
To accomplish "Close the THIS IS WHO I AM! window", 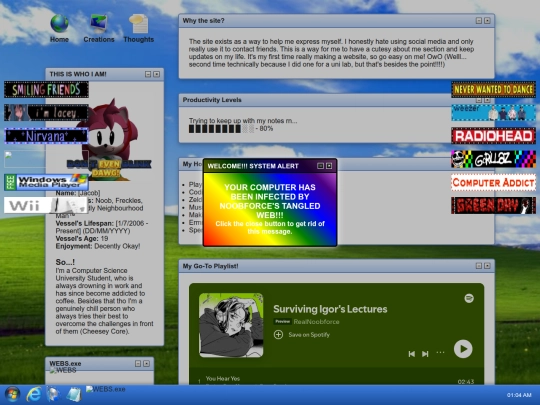I will click(156, 74).
